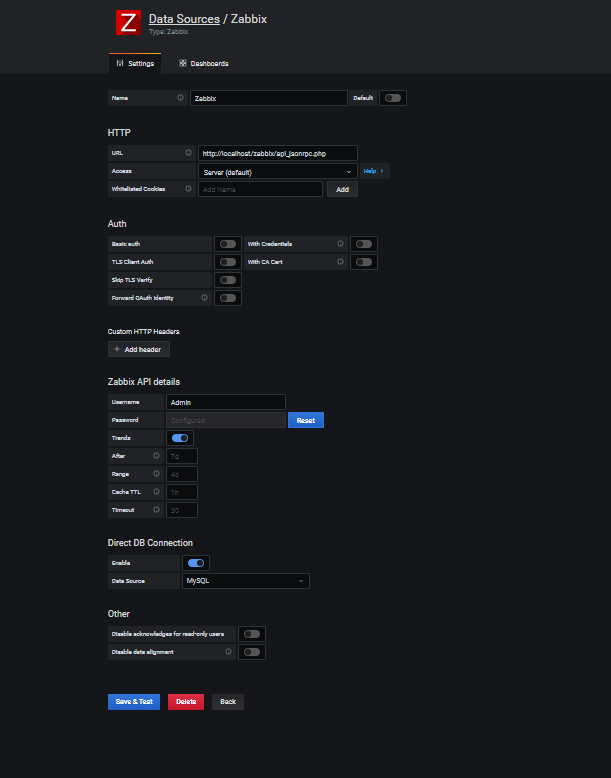The width and height of the screenshot is (611, 778).
Task: Click the info icon next to Range
Action: [156, 474]
